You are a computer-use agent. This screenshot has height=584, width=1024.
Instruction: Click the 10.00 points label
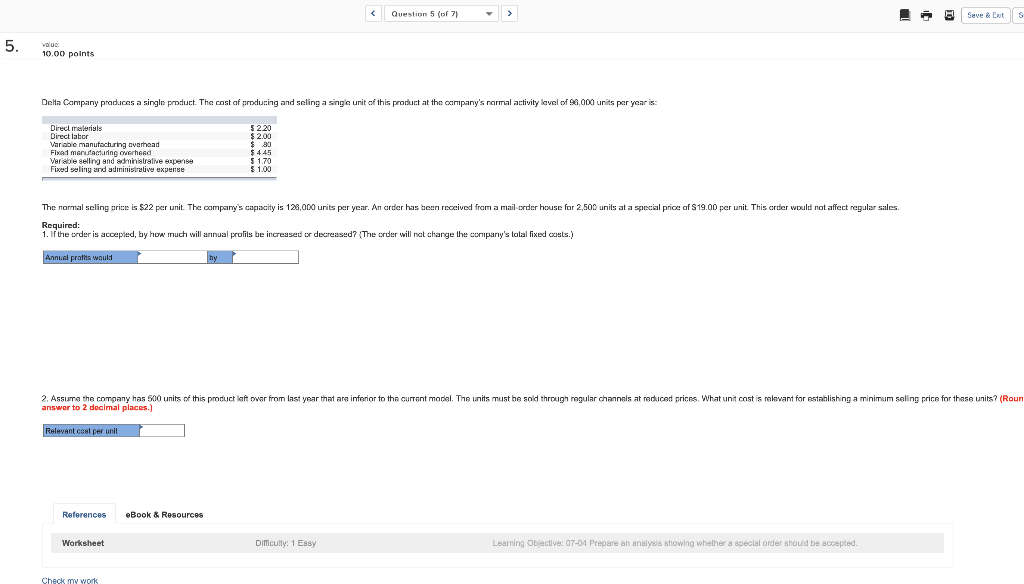[68, 54]
